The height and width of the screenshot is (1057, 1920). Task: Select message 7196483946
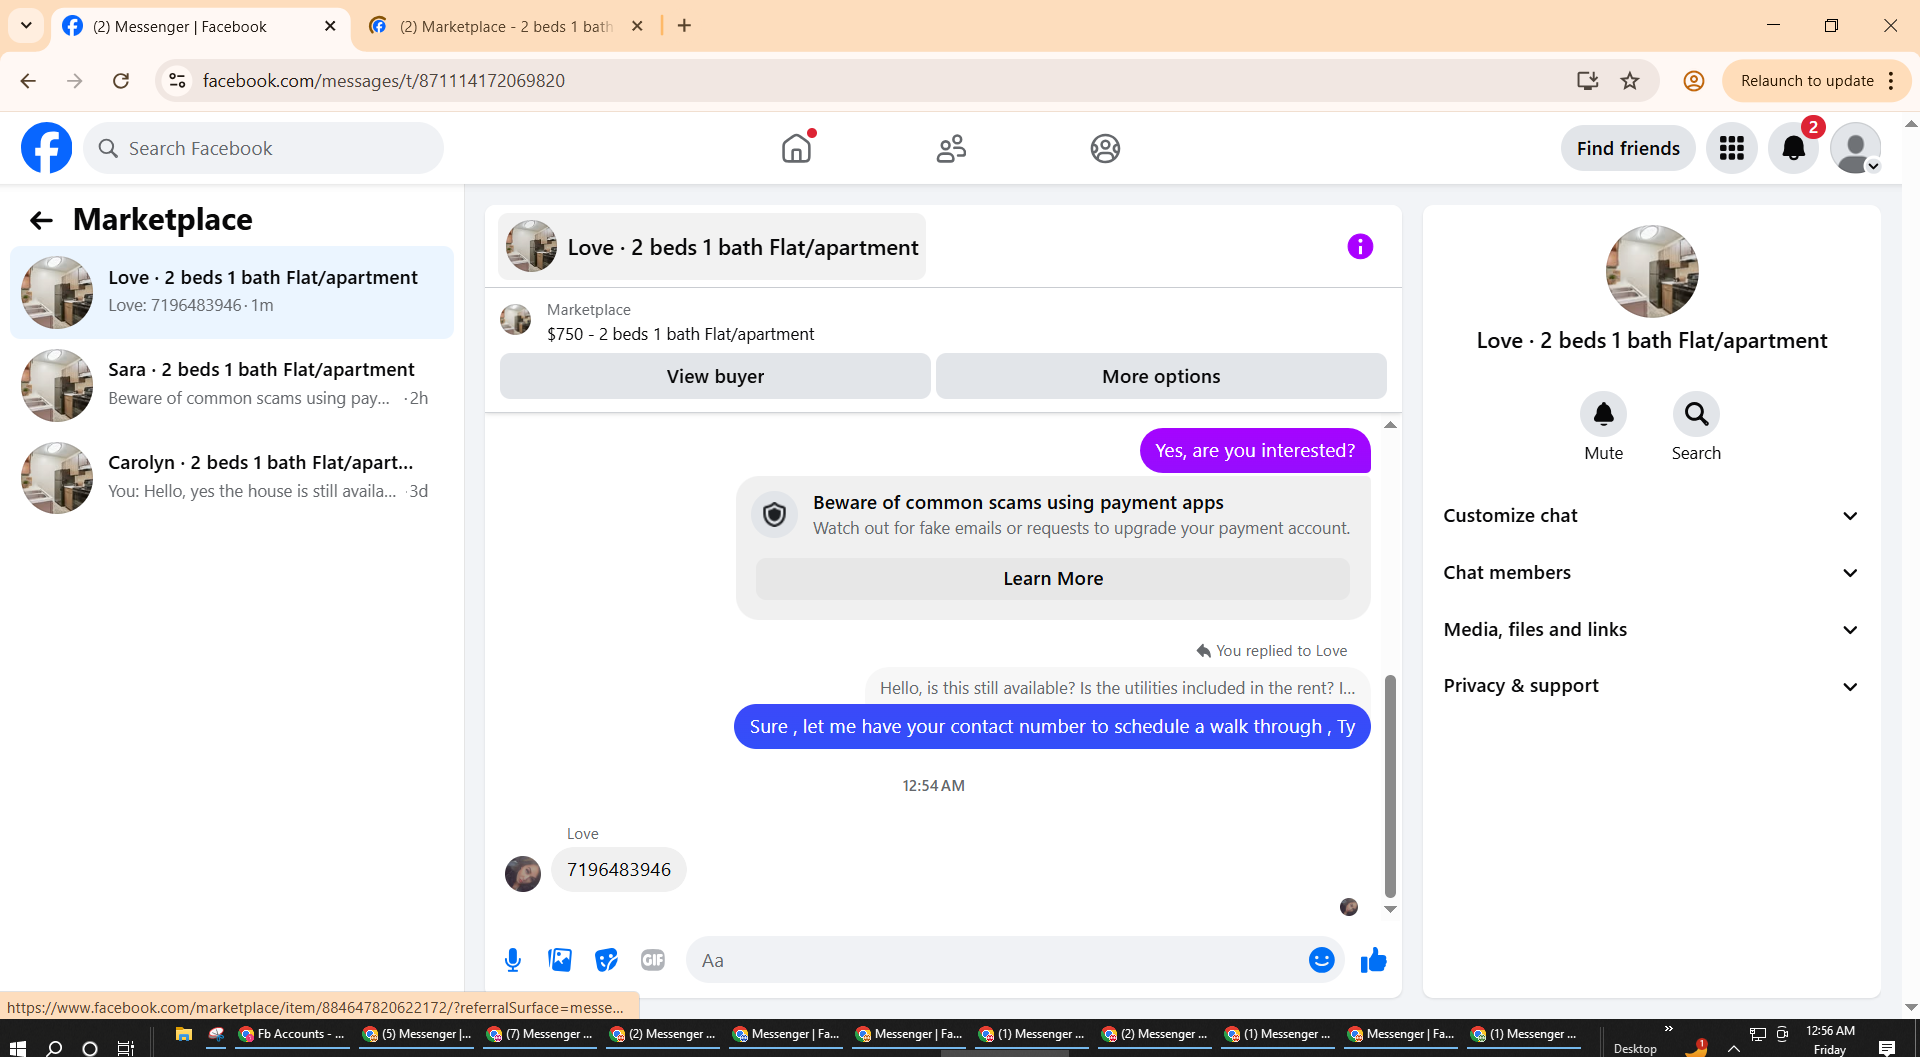[x=619, y=870]
